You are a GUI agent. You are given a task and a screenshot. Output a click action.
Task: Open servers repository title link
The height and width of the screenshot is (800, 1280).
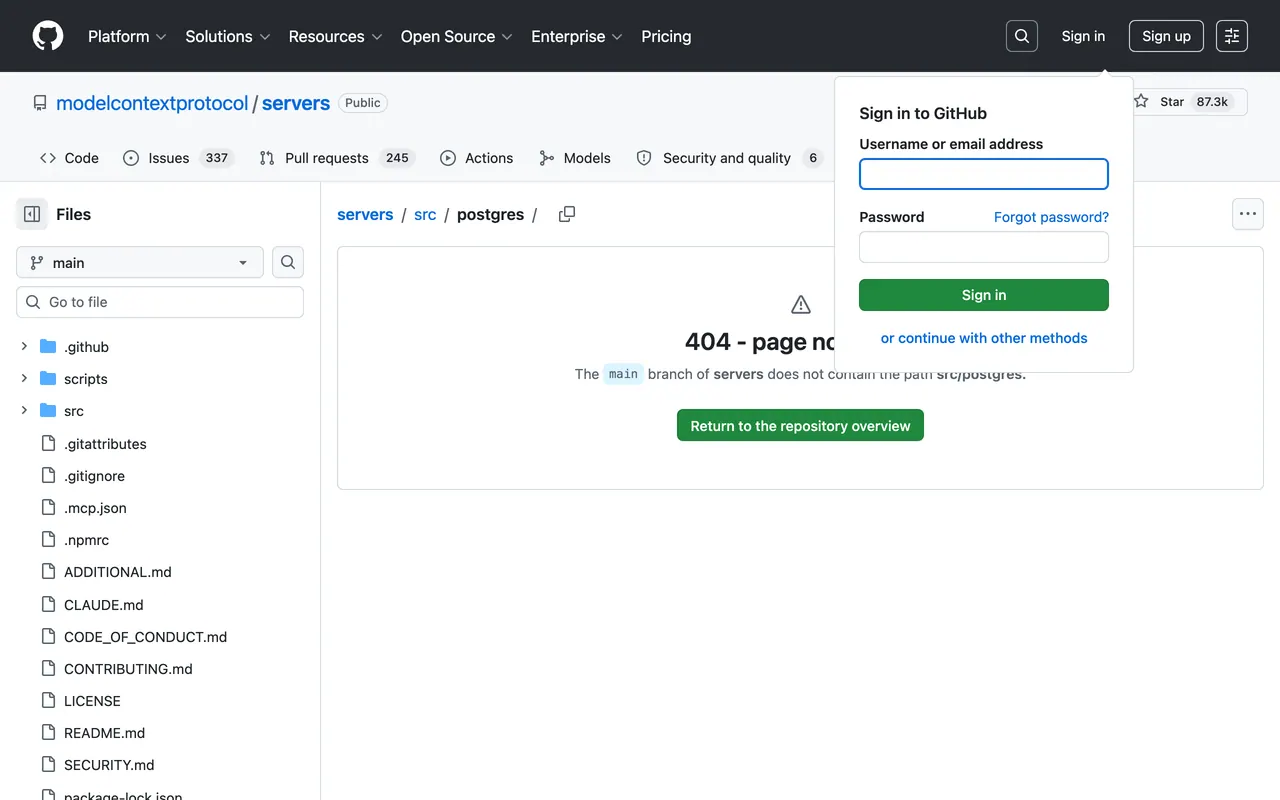click(296, 103)
